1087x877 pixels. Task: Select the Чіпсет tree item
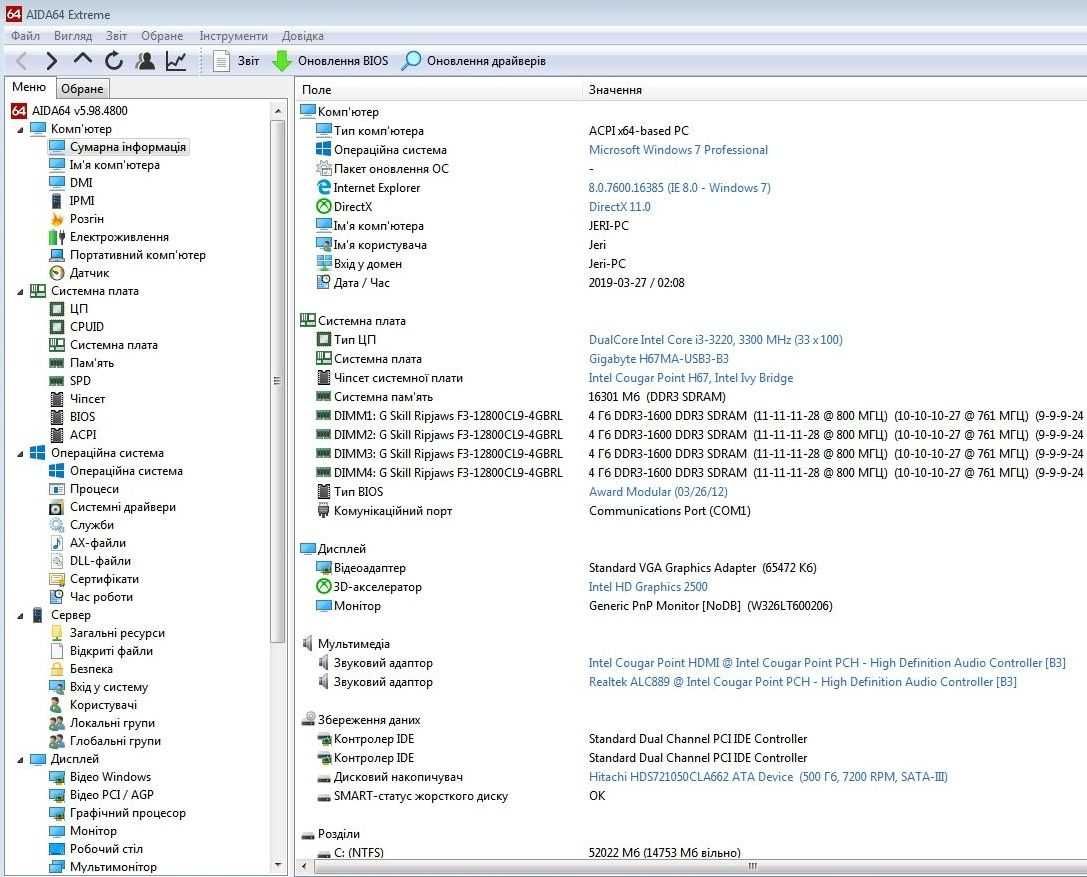[87, 399]
